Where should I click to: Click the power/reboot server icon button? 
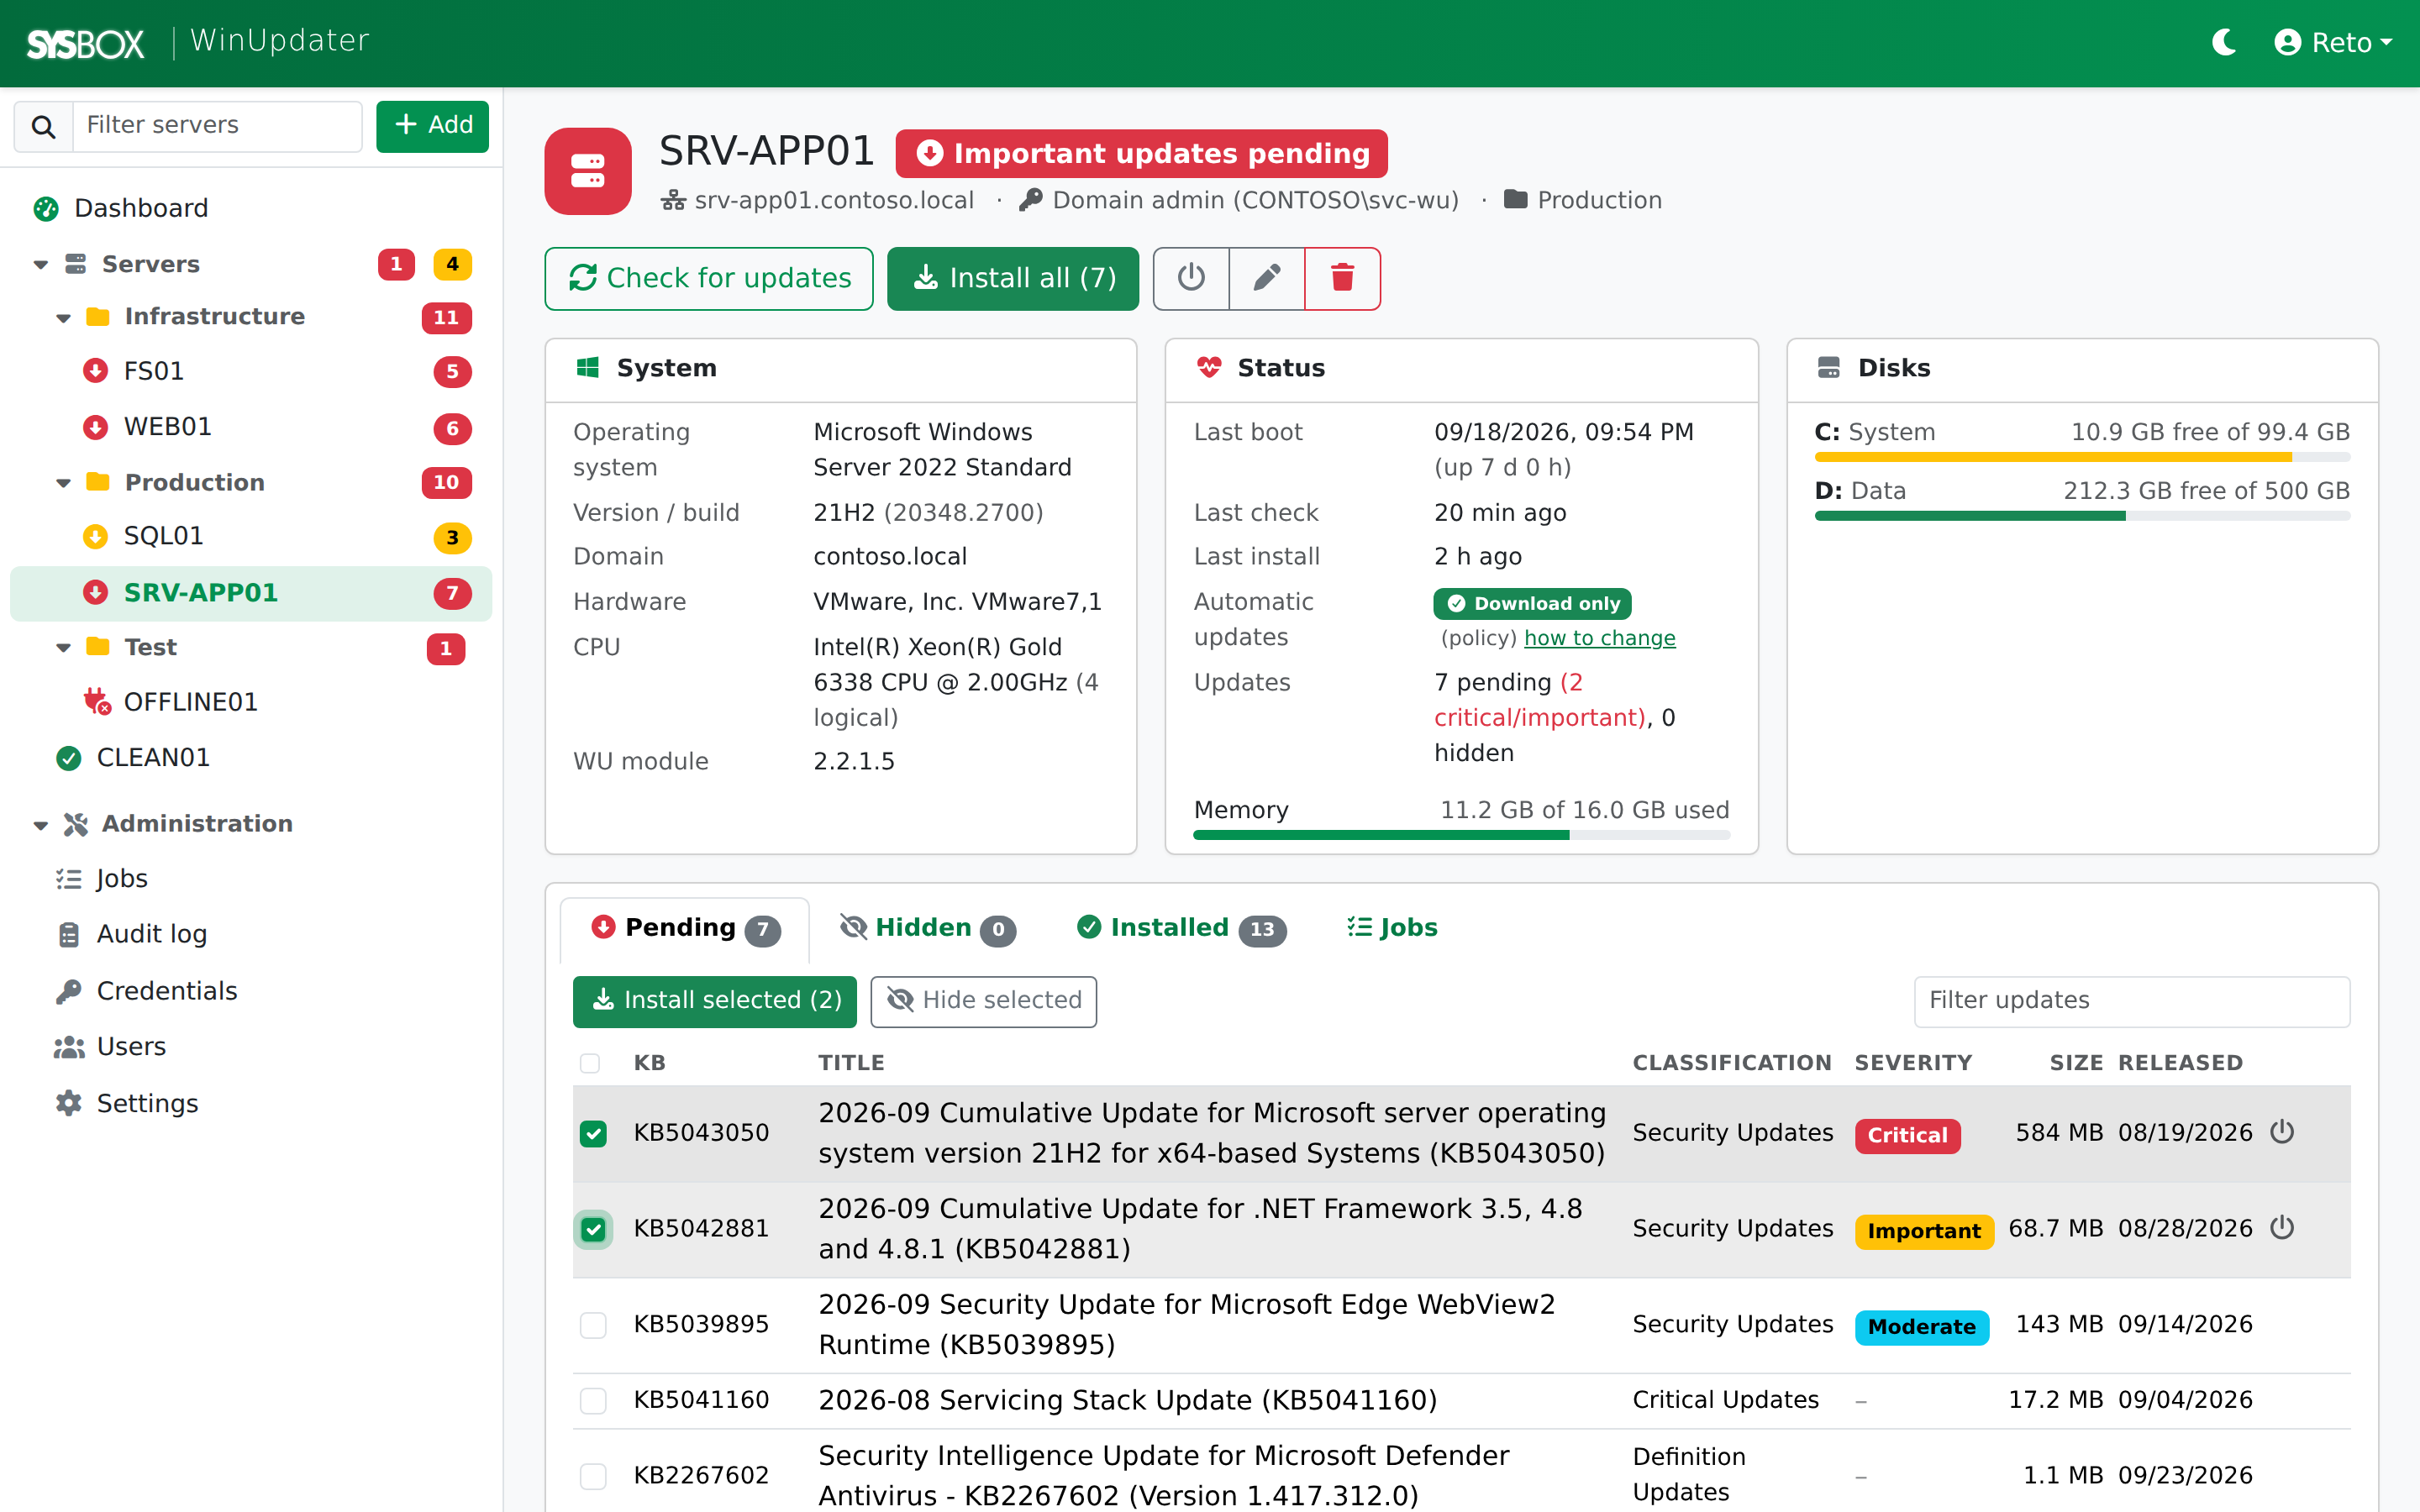[x=1191, y=278]
